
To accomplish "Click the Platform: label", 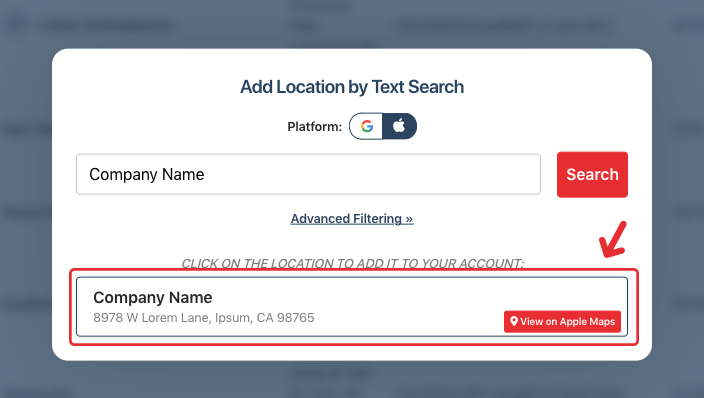I will click(x=315, y=127).
